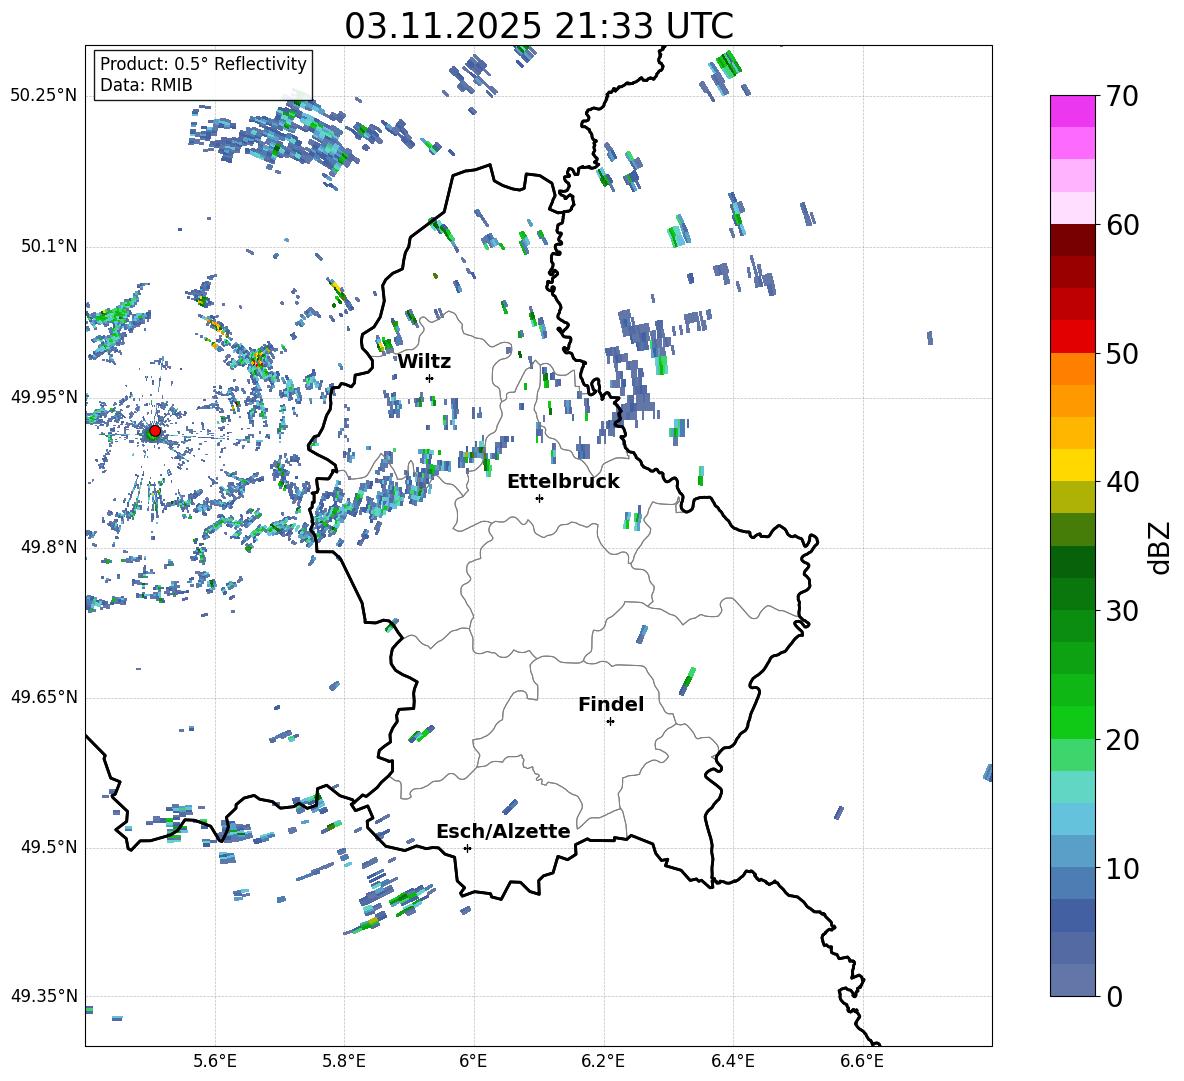Click the cross marker below Wiltz
Image resolution: width=1184 pixels, height=1081 pixels.
[430, 378]
